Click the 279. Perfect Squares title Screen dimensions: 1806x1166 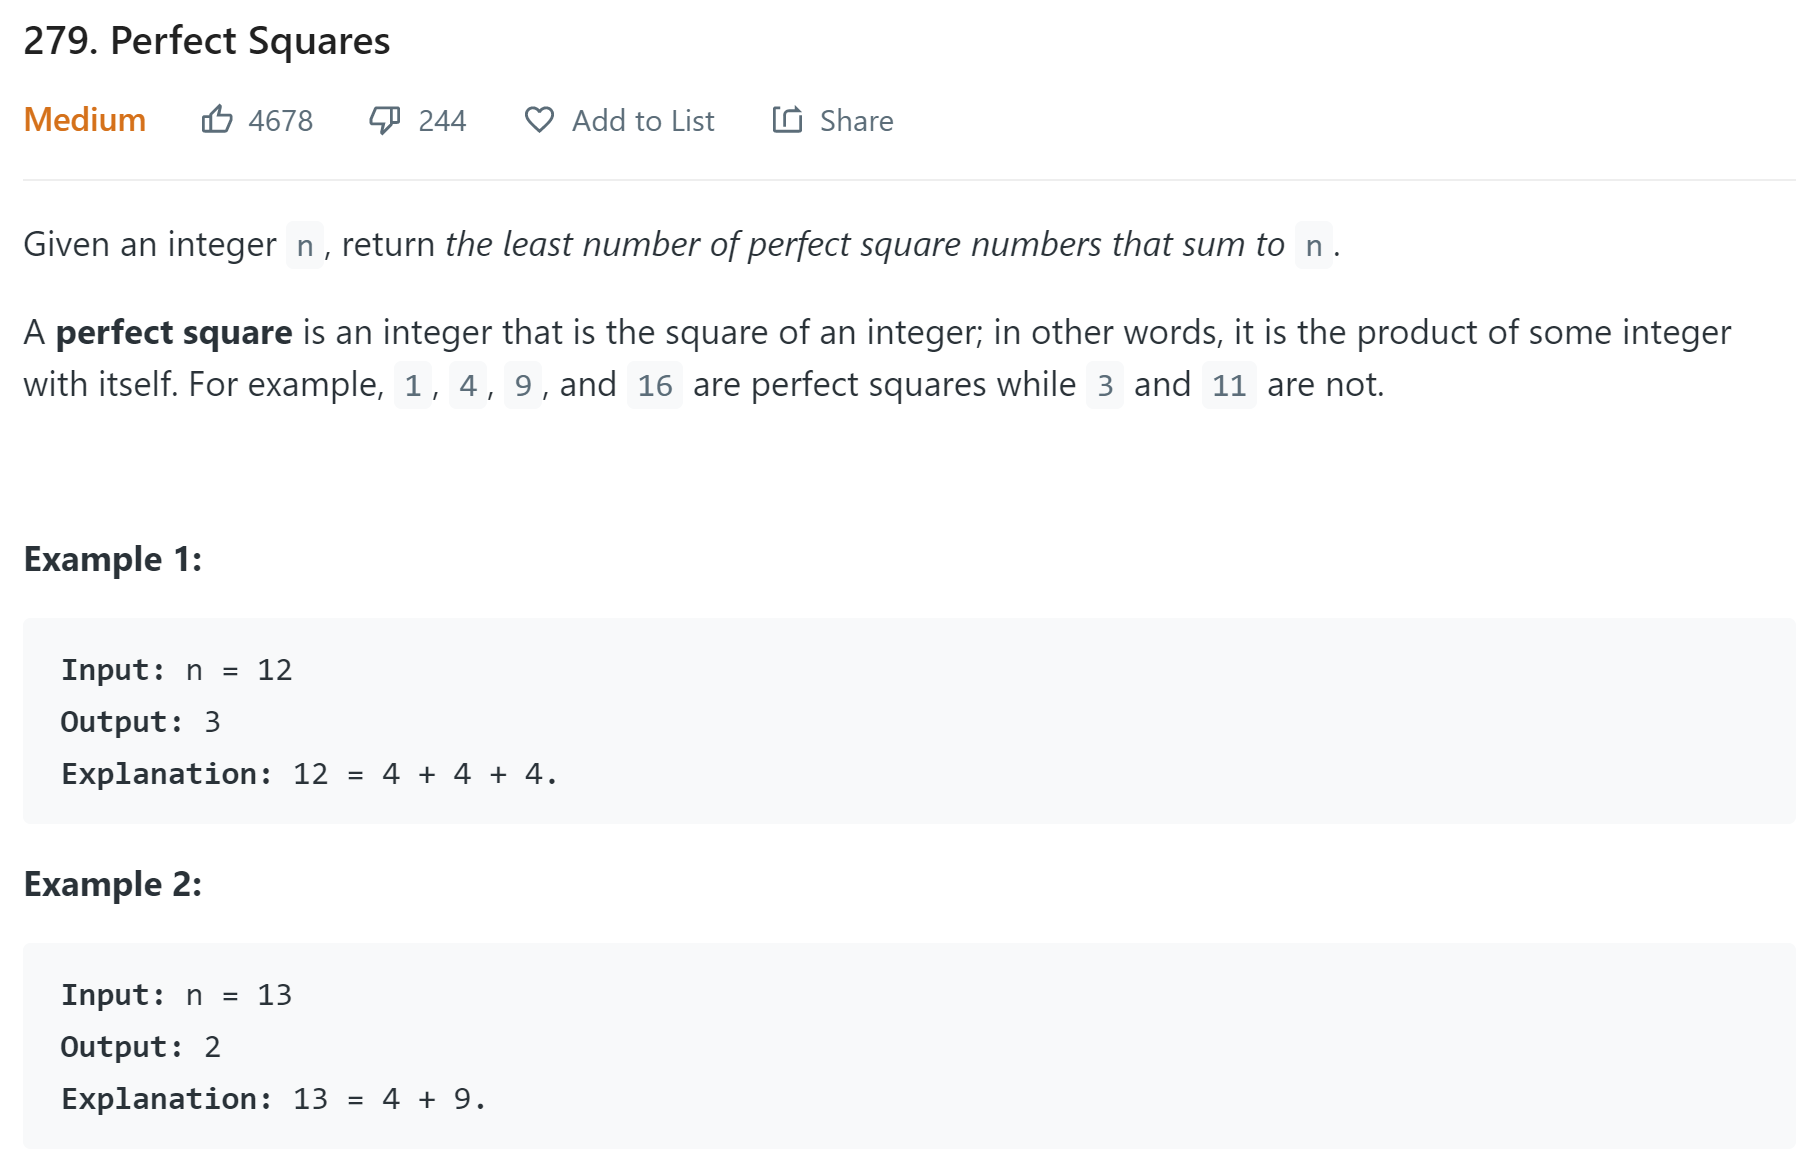click(207, 41)
